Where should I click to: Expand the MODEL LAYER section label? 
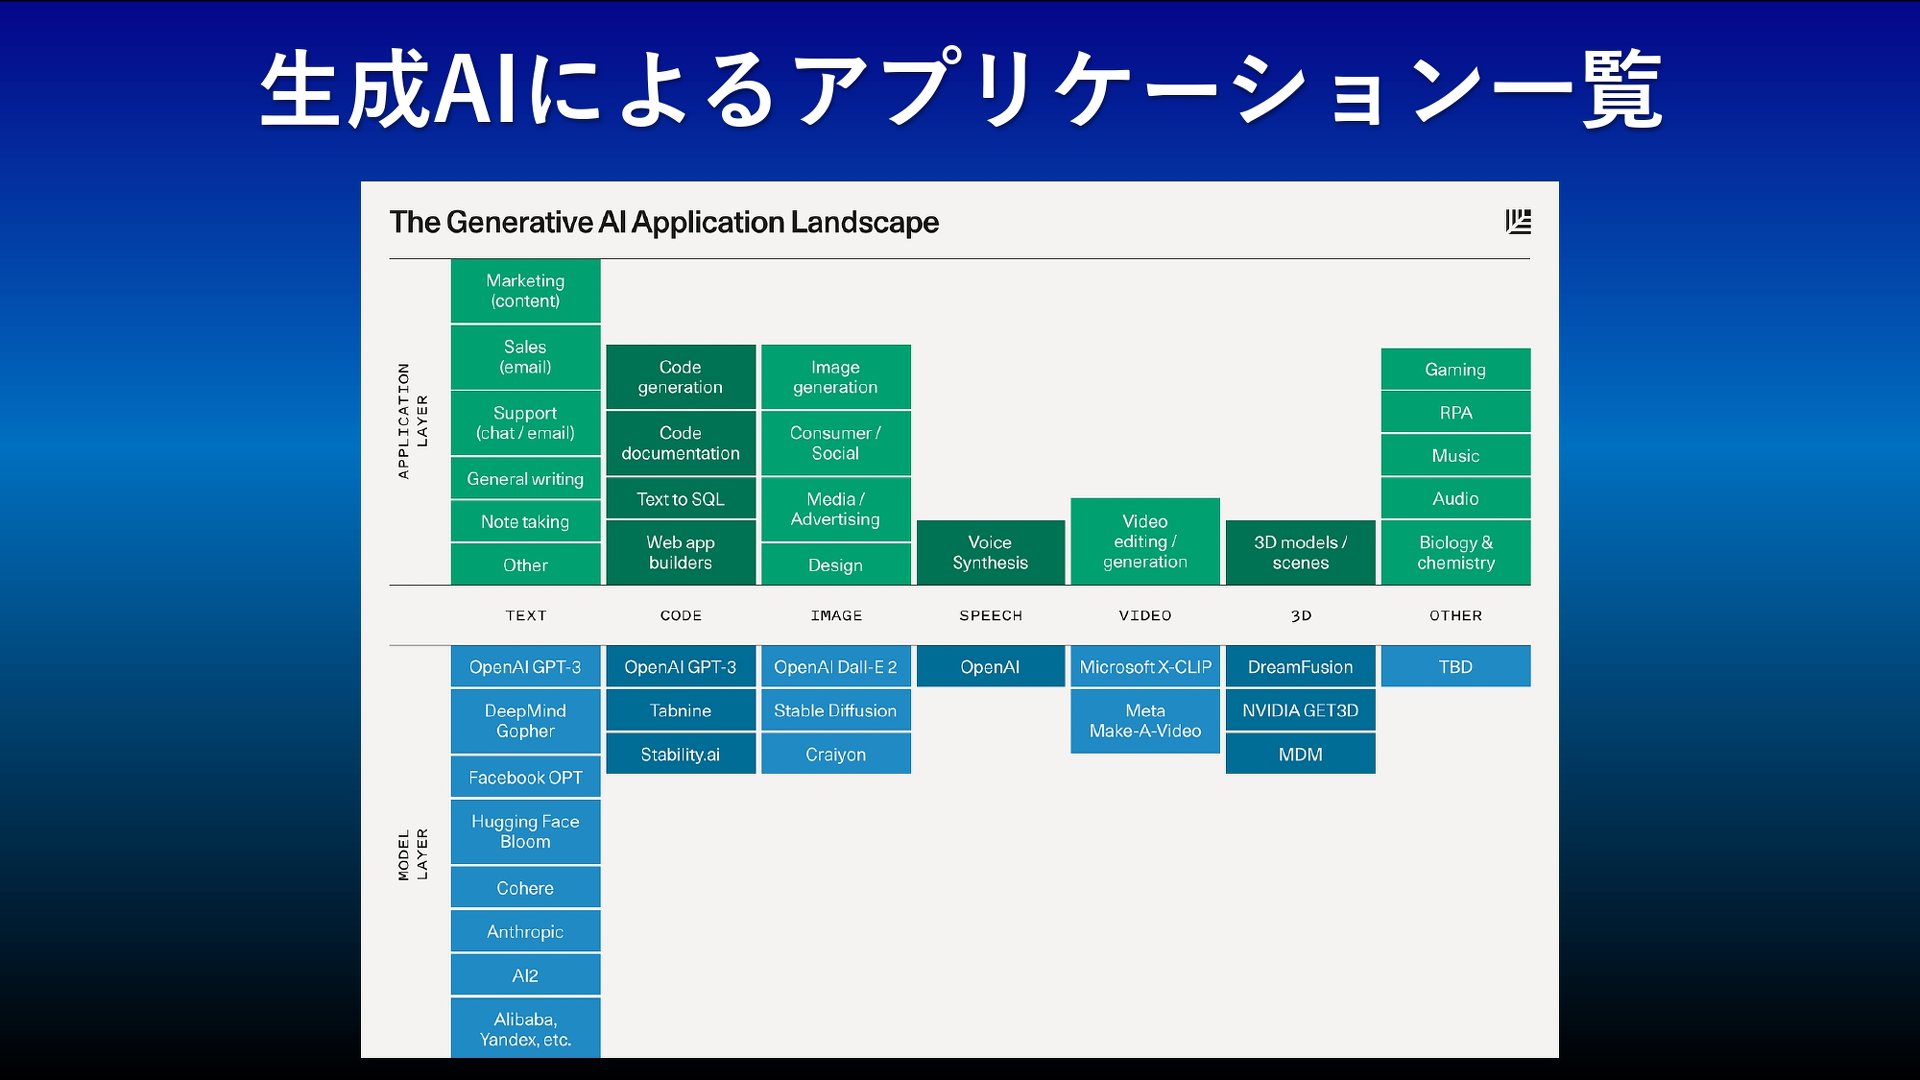click(x=411, y=857)
